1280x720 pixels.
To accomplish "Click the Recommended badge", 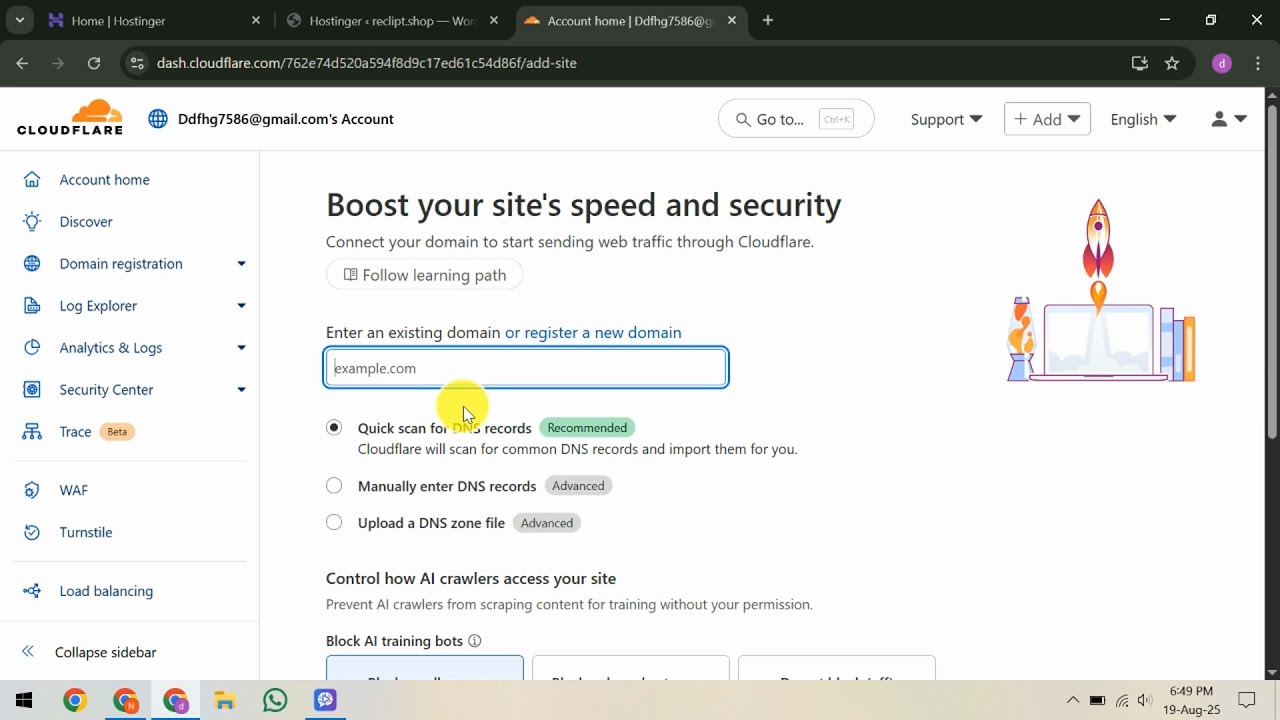I will [587, 428].
